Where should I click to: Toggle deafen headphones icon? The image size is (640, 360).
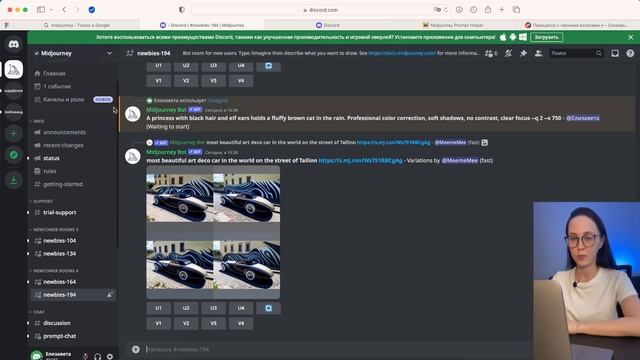coord(98,356)
